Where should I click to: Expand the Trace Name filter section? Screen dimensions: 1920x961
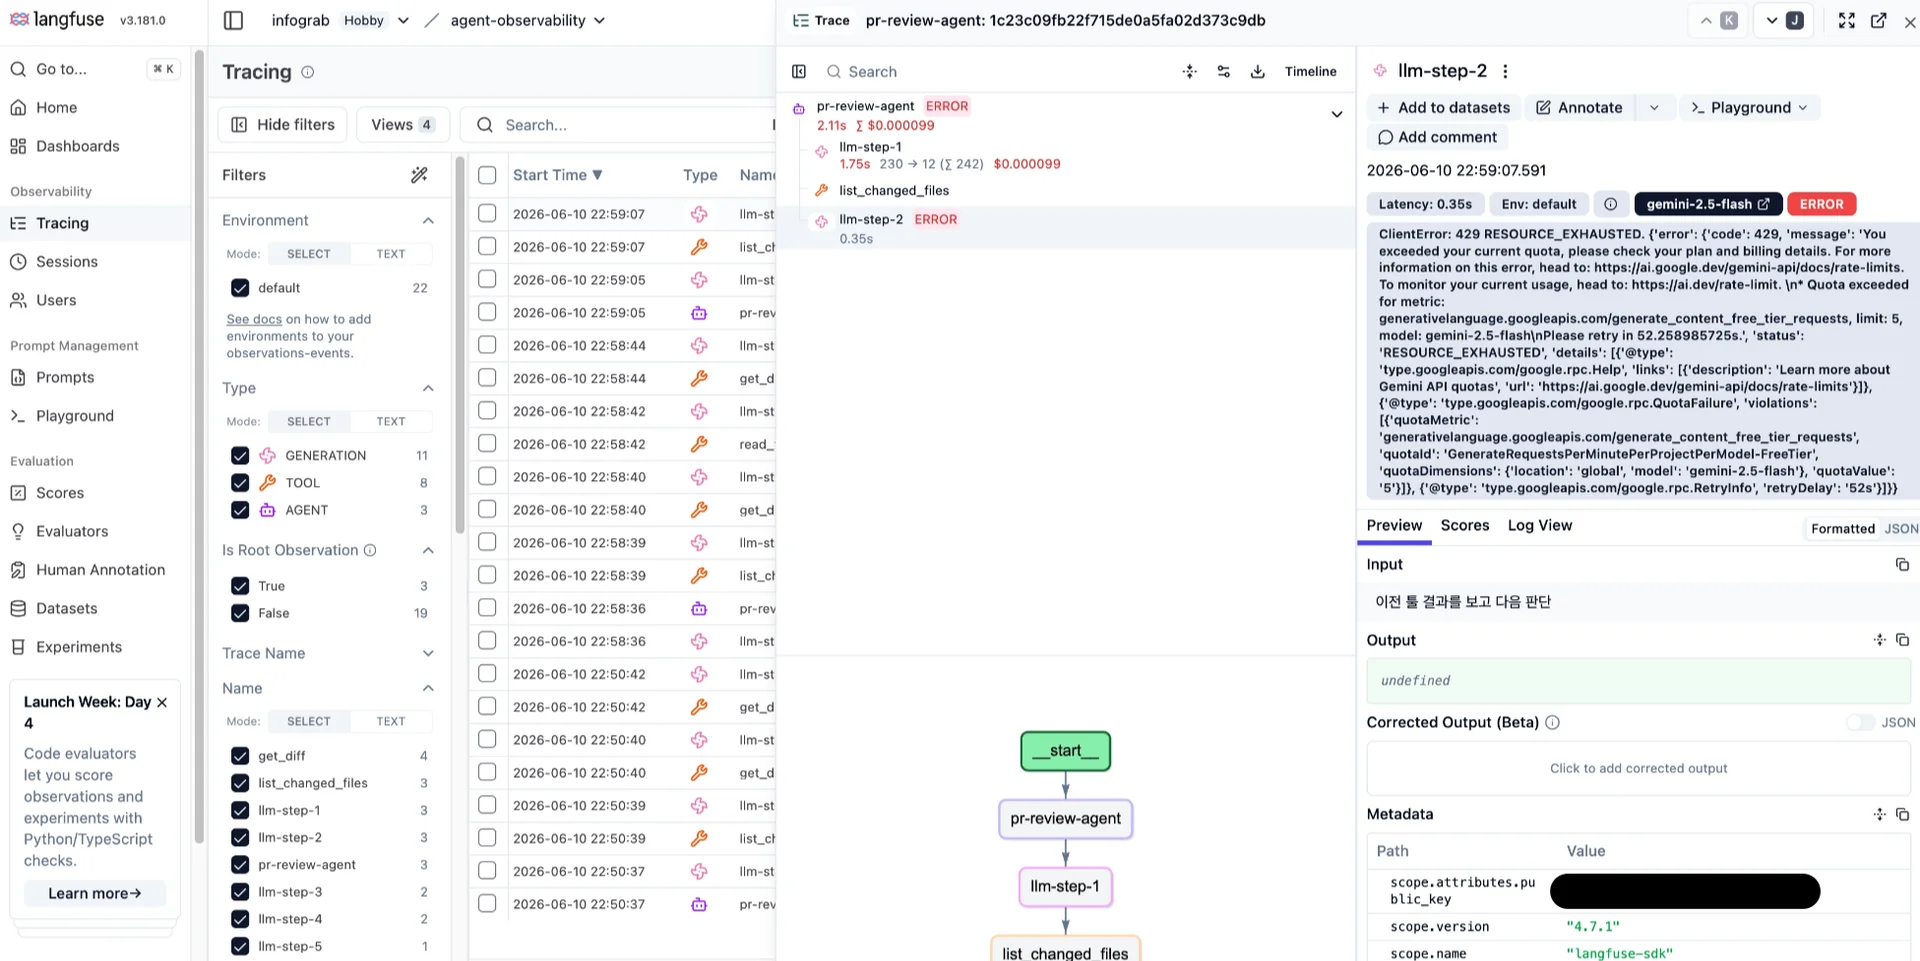tap(428, 653)
